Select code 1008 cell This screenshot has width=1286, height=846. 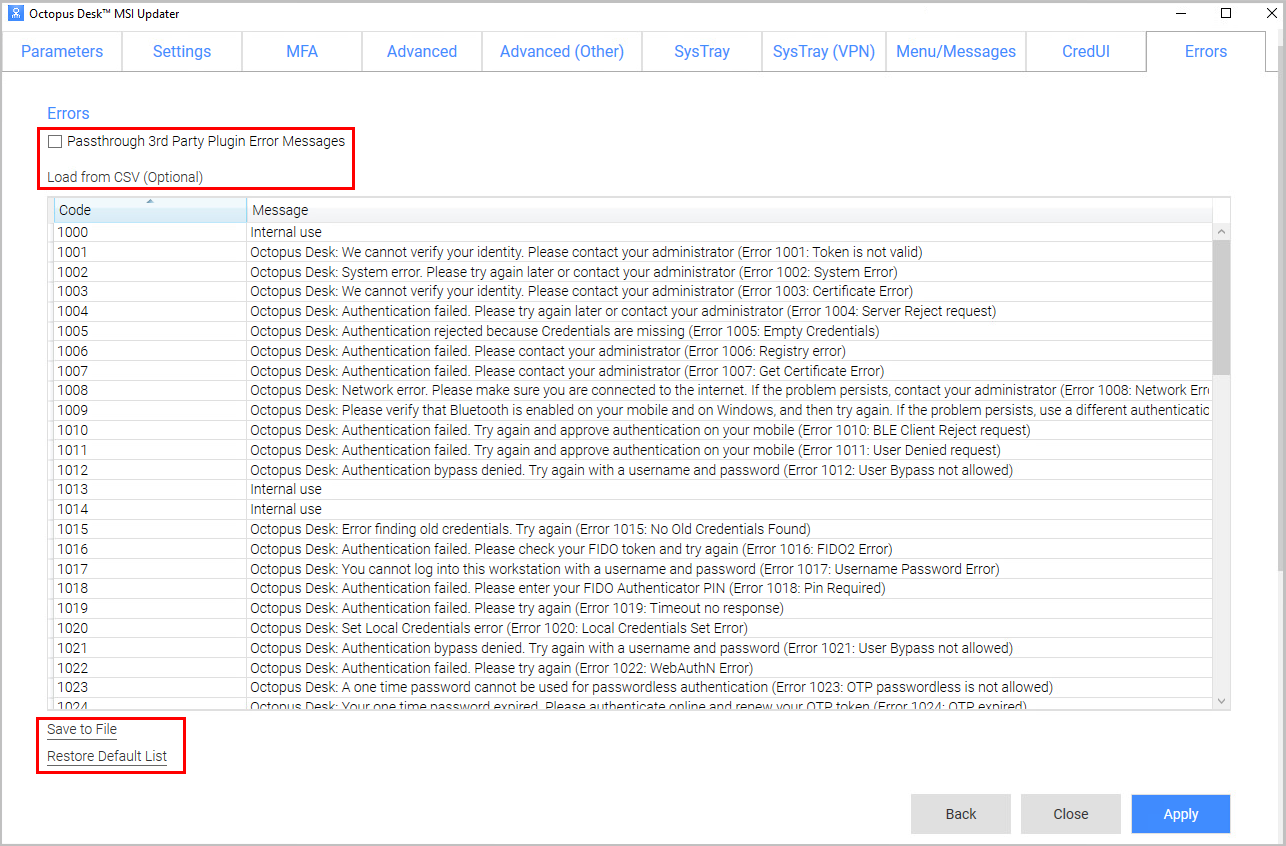click(x=150, y=390)
